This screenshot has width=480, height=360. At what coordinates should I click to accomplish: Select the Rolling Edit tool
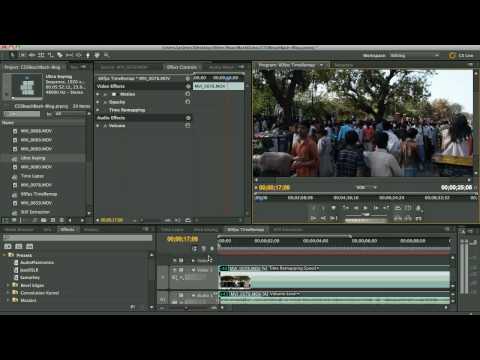[41, 55]
